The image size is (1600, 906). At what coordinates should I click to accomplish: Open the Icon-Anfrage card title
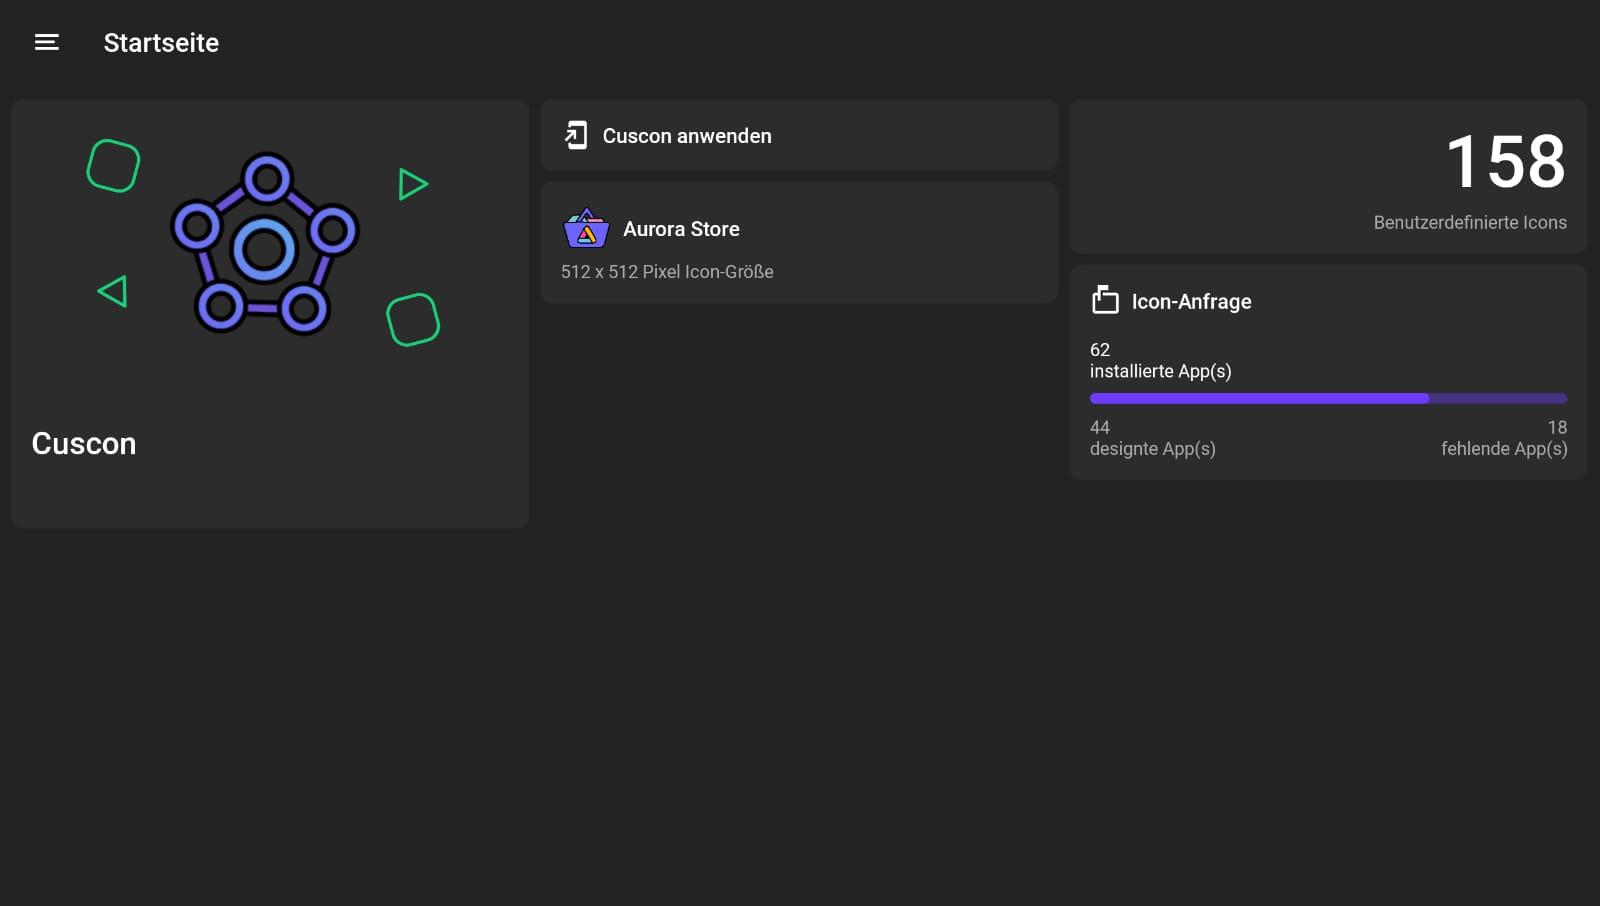point(1191,301)
